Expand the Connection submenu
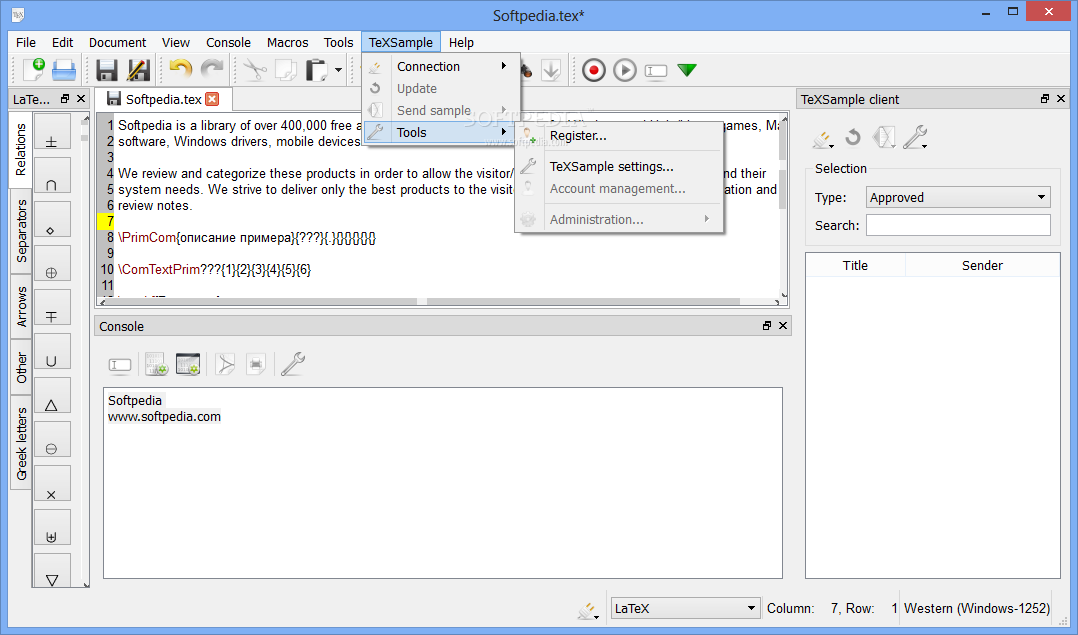1078x635 pixels. point(441,67)
